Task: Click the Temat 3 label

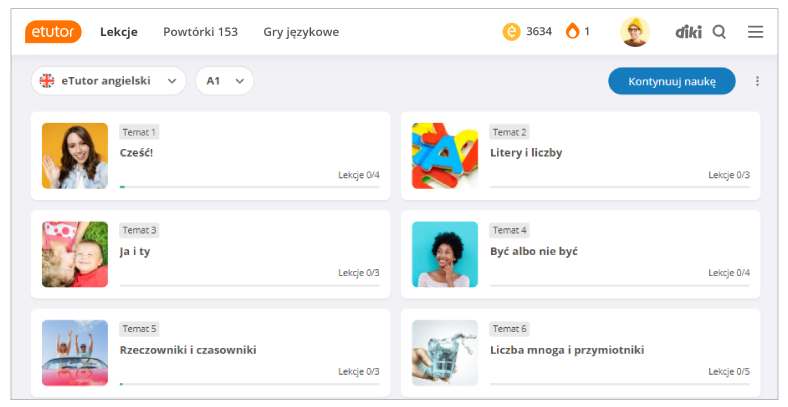Action: click(x=139, y=230)
